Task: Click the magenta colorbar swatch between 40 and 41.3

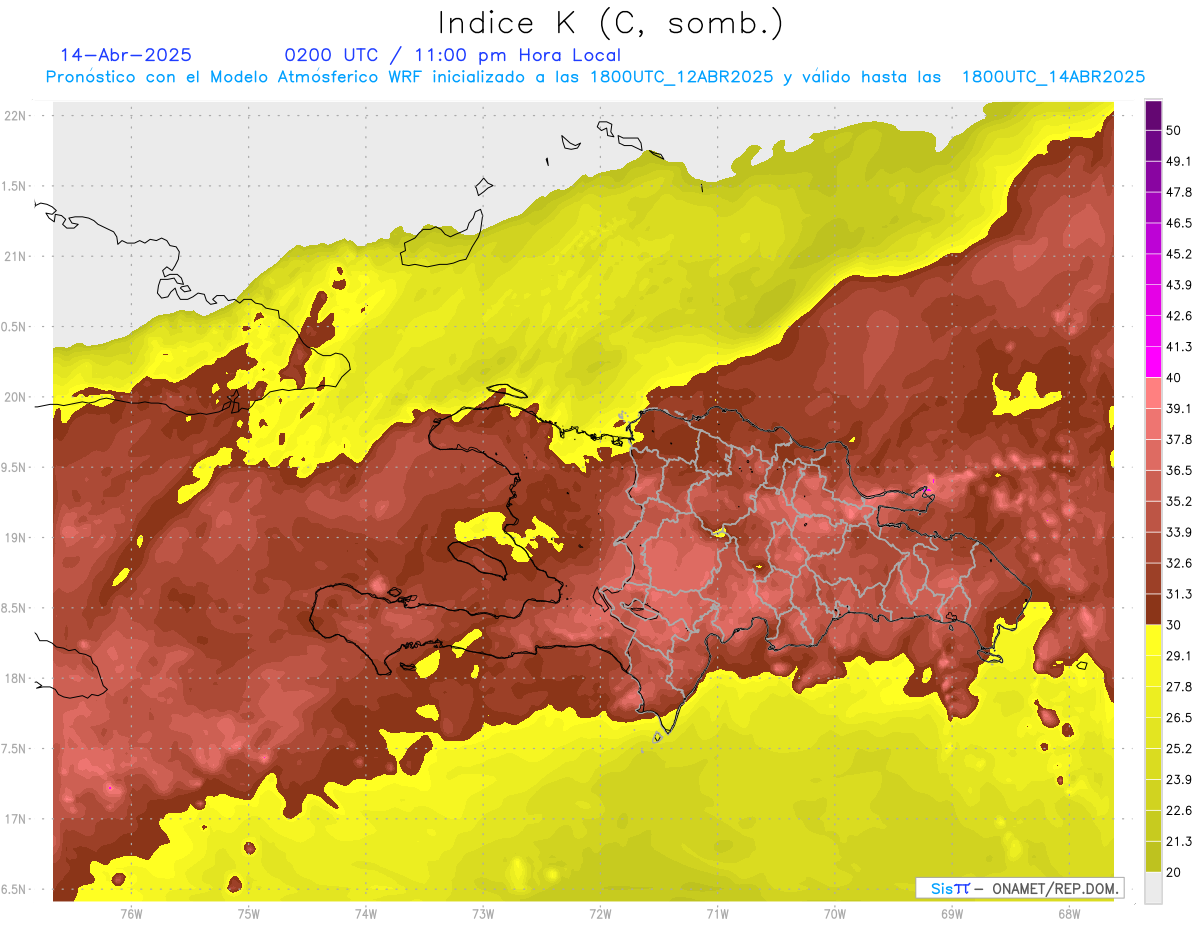Action: click(1153, 362)
